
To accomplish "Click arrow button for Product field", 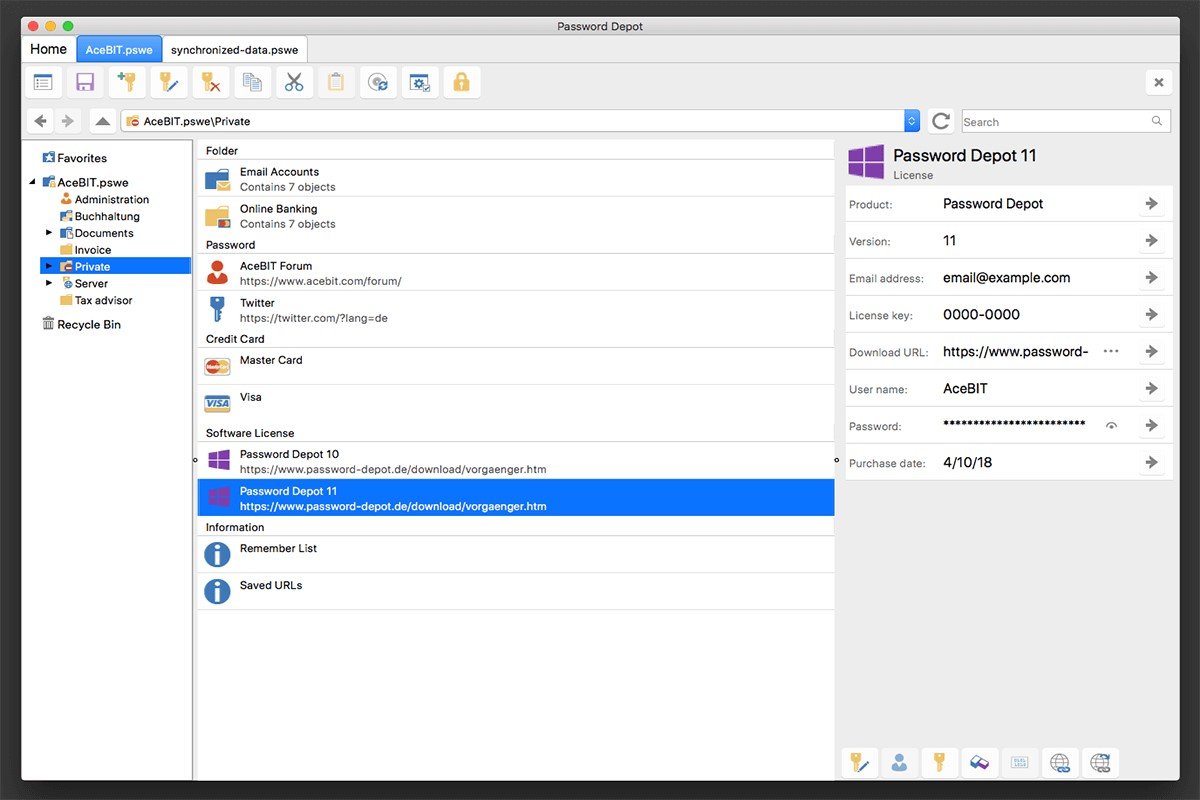I will pos(1152,204).
